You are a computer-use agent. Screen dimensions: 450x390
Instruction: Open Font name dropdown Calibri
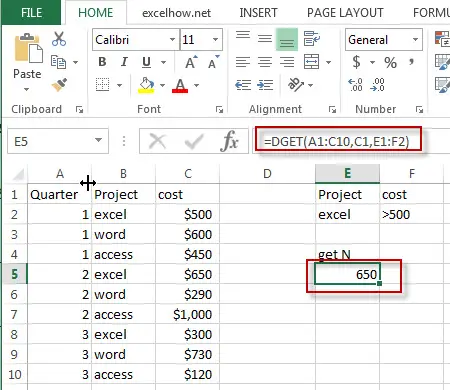tap(172, 40)
